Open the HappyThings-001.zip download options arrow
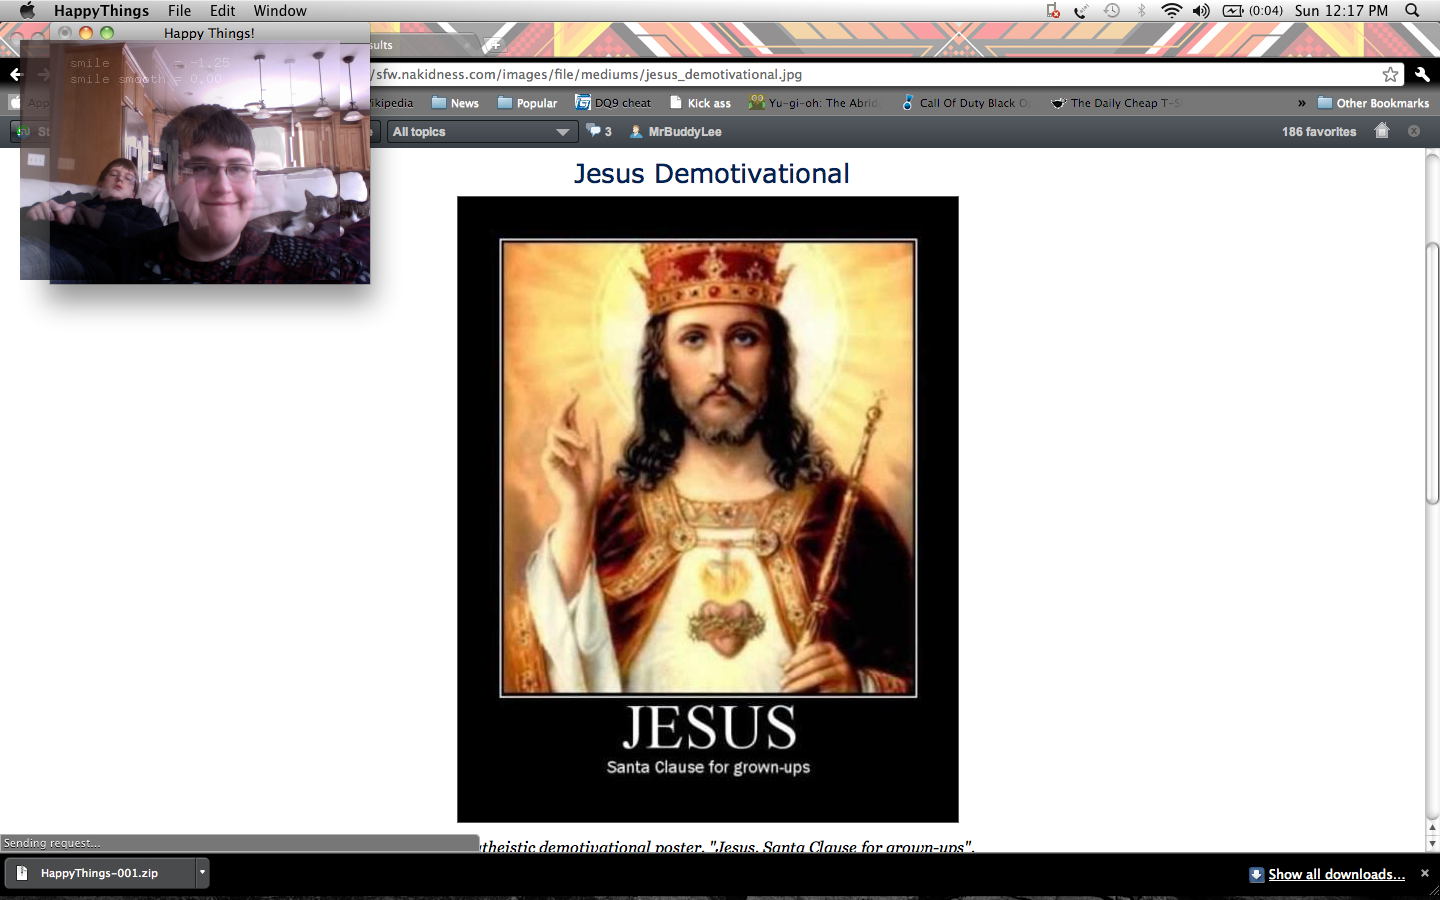 tap(202, 872)
